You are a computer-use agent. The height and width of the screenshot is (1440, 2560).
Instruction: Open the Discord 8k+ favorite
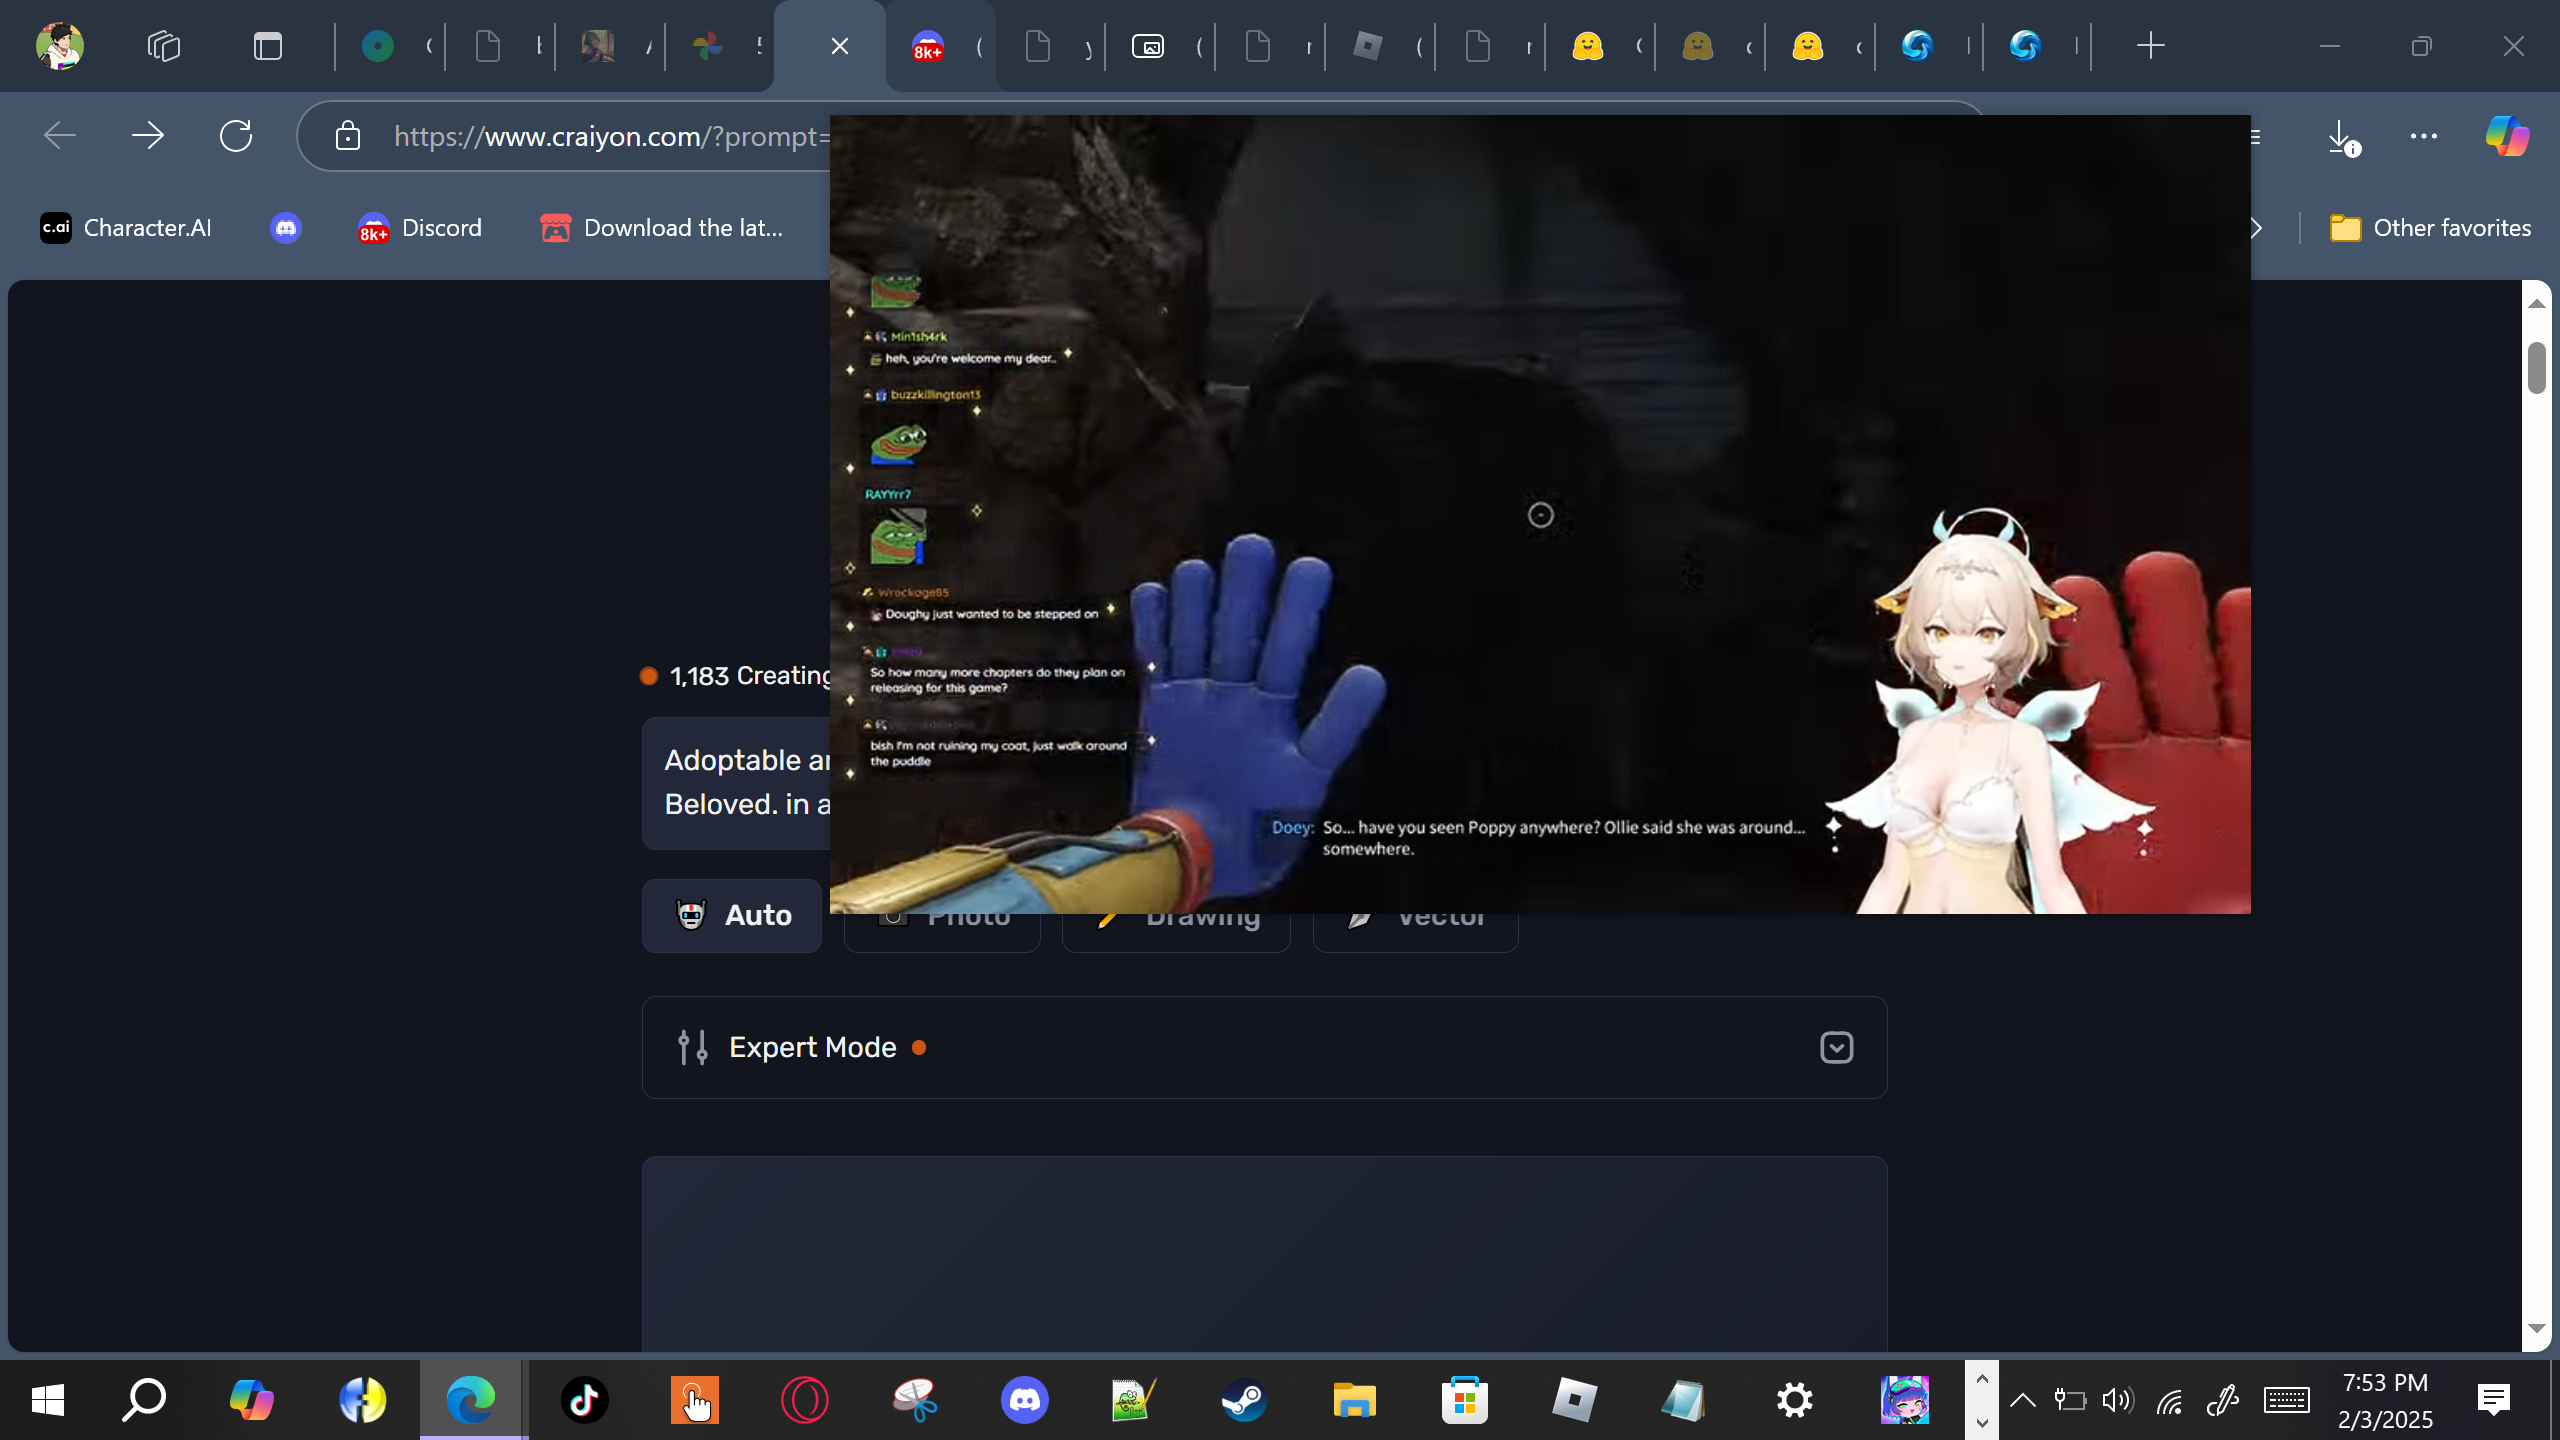coord(420,228)
